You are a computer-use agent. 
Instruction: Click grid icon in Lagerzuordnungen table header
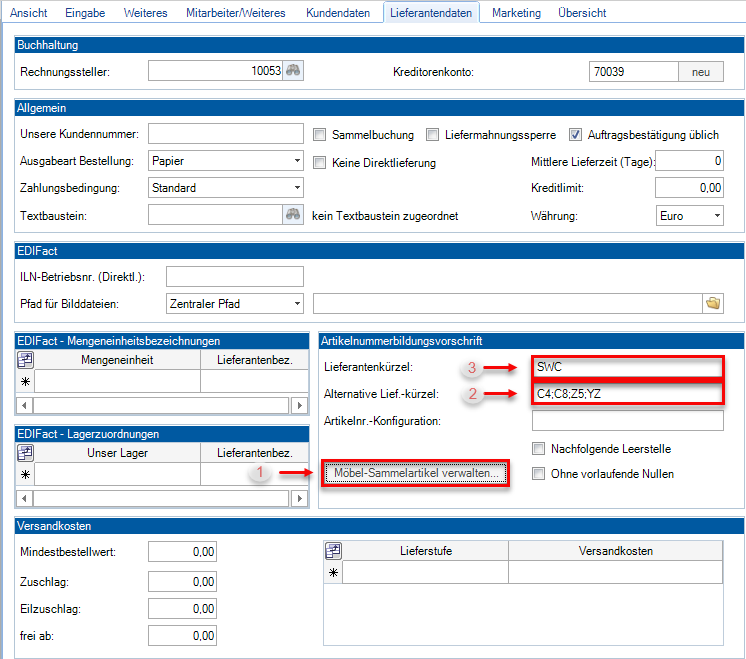point(26,453)
